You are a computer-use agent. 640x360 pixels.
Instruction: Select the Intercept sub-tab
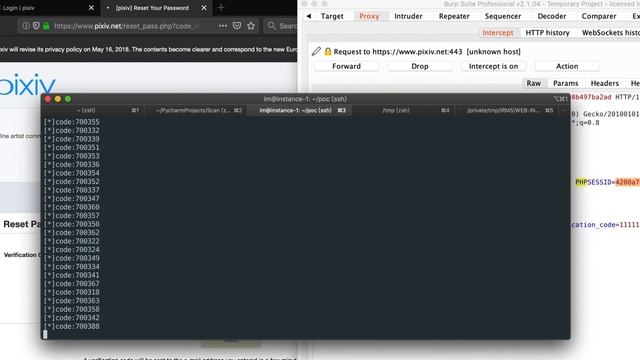pos(498,33)
